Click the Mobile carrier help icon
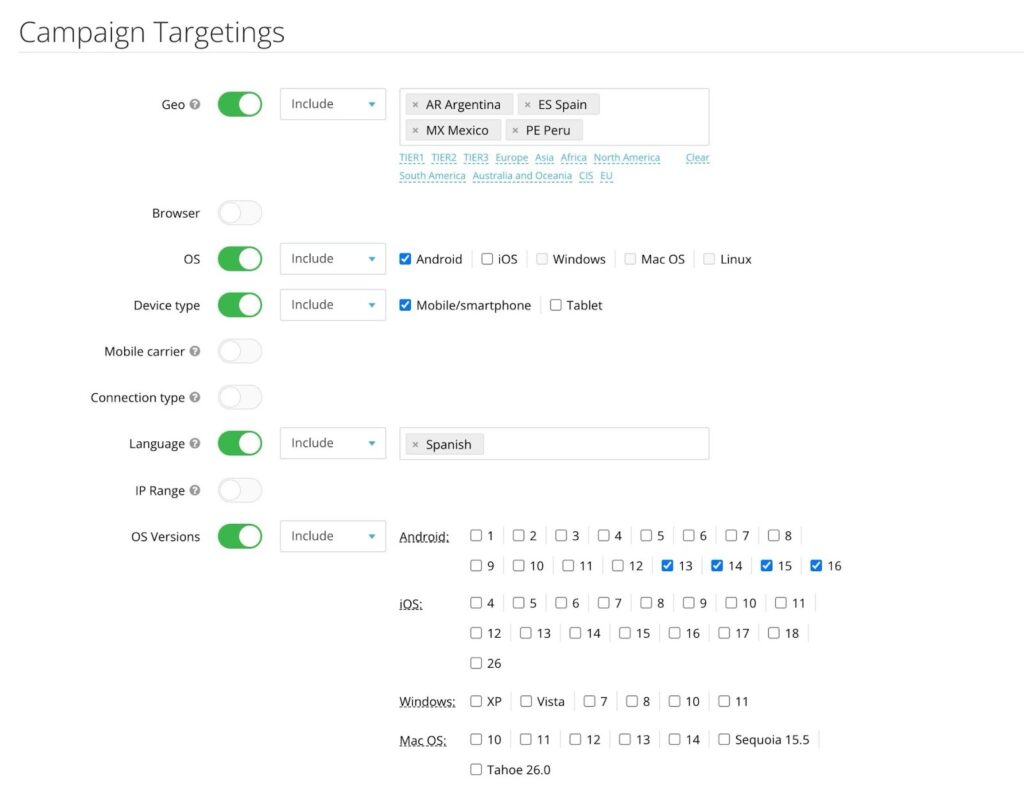Screen dimensions: 1024x803 [x=195, y=351]
